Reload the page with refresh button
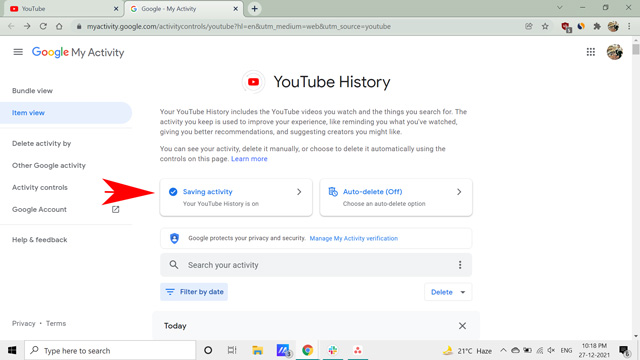The image size is (640, 360). pyautogui.click(x=43, y=26)
